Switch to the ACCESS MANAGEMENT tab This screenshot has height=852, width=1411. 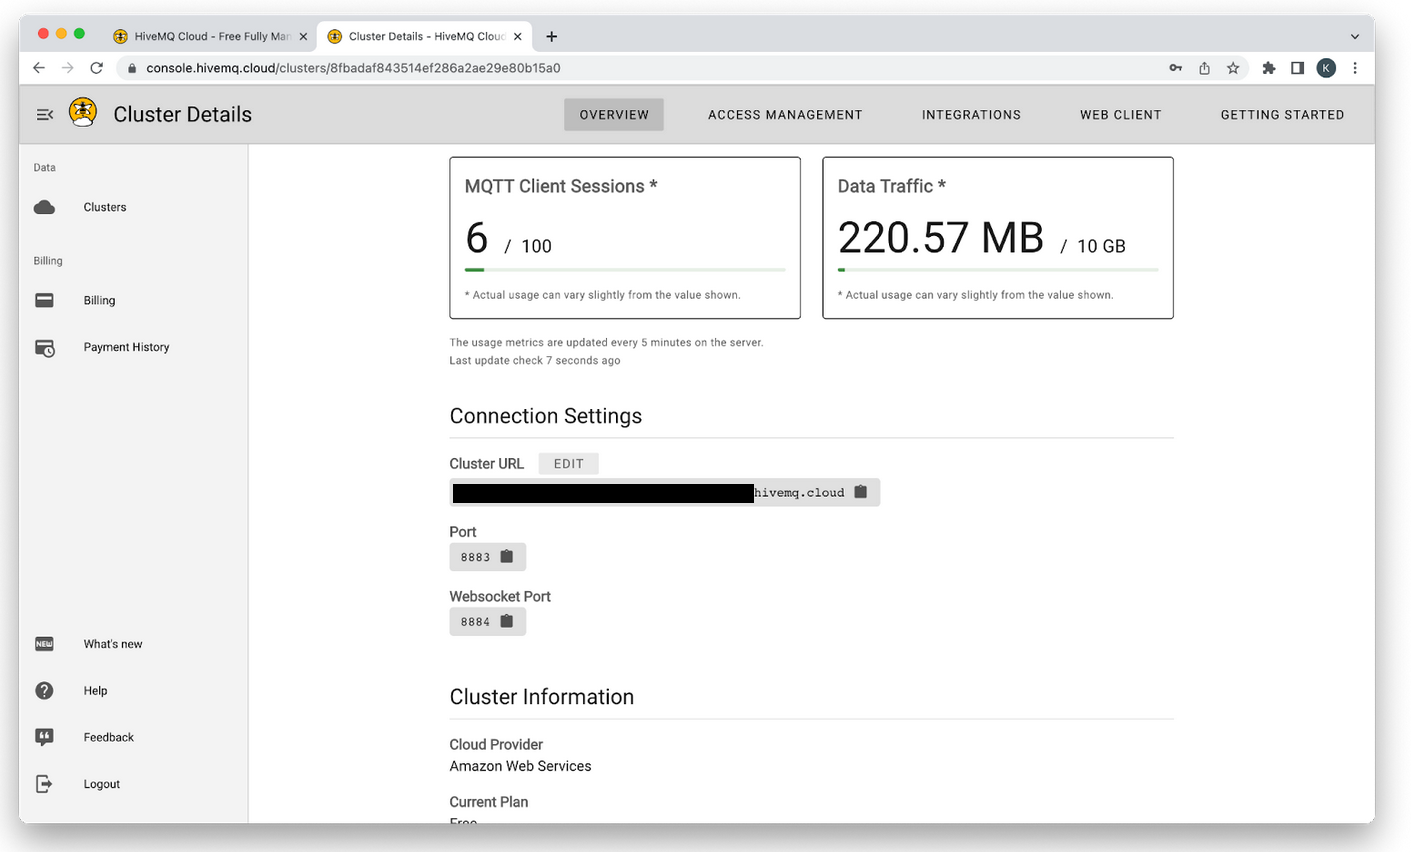785,114
